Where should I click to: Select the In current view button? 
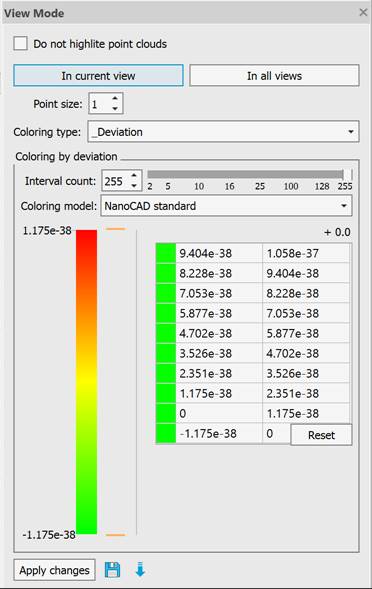click(98, 76)
